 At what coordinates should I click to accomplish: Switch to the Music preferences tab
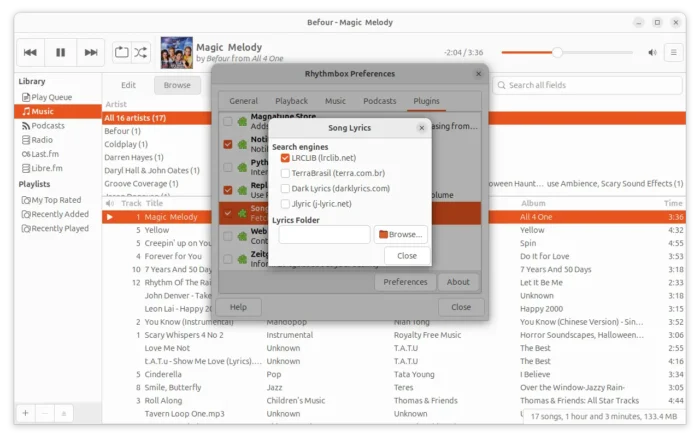point(335,101)
